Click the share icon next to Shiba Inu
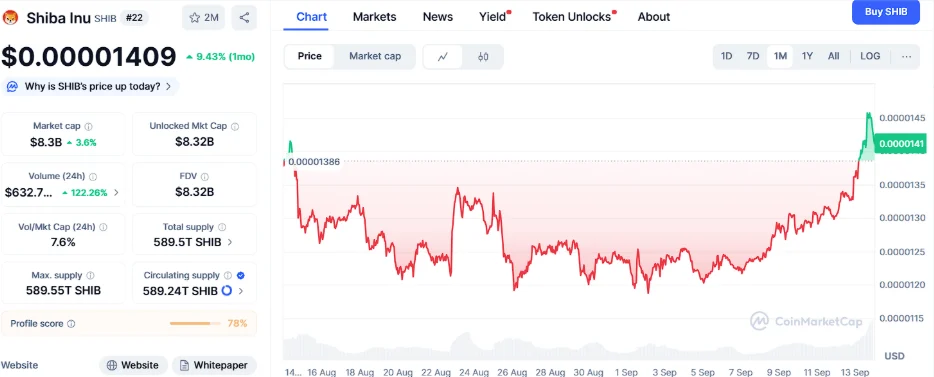Image resolution: width=934 pixels, height=377 pixels. [244, 18]
